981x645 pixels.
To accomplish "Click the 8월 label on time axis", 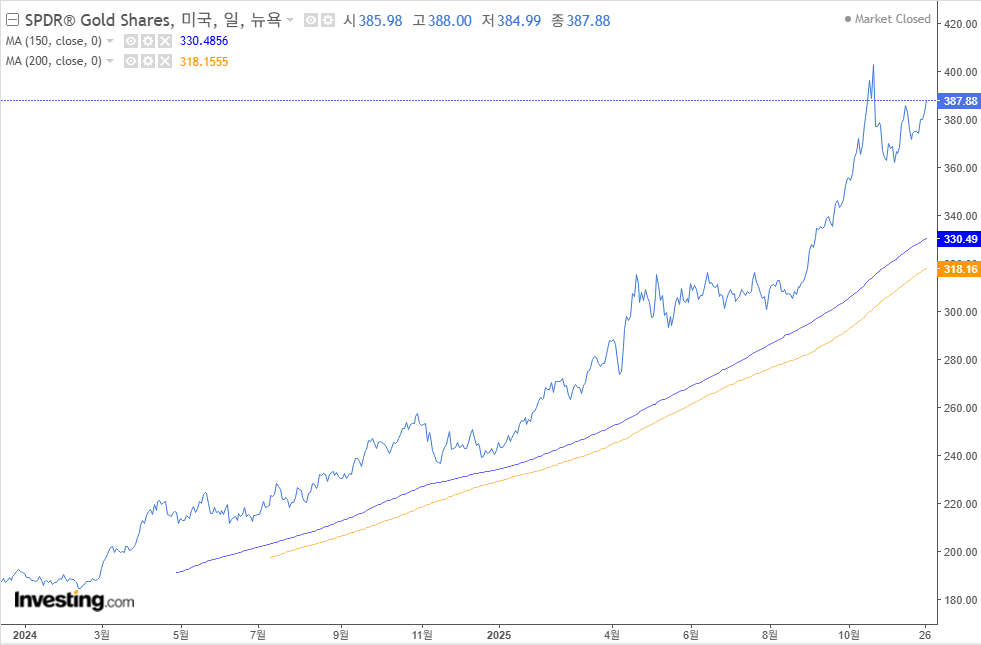I will (770, 635).
